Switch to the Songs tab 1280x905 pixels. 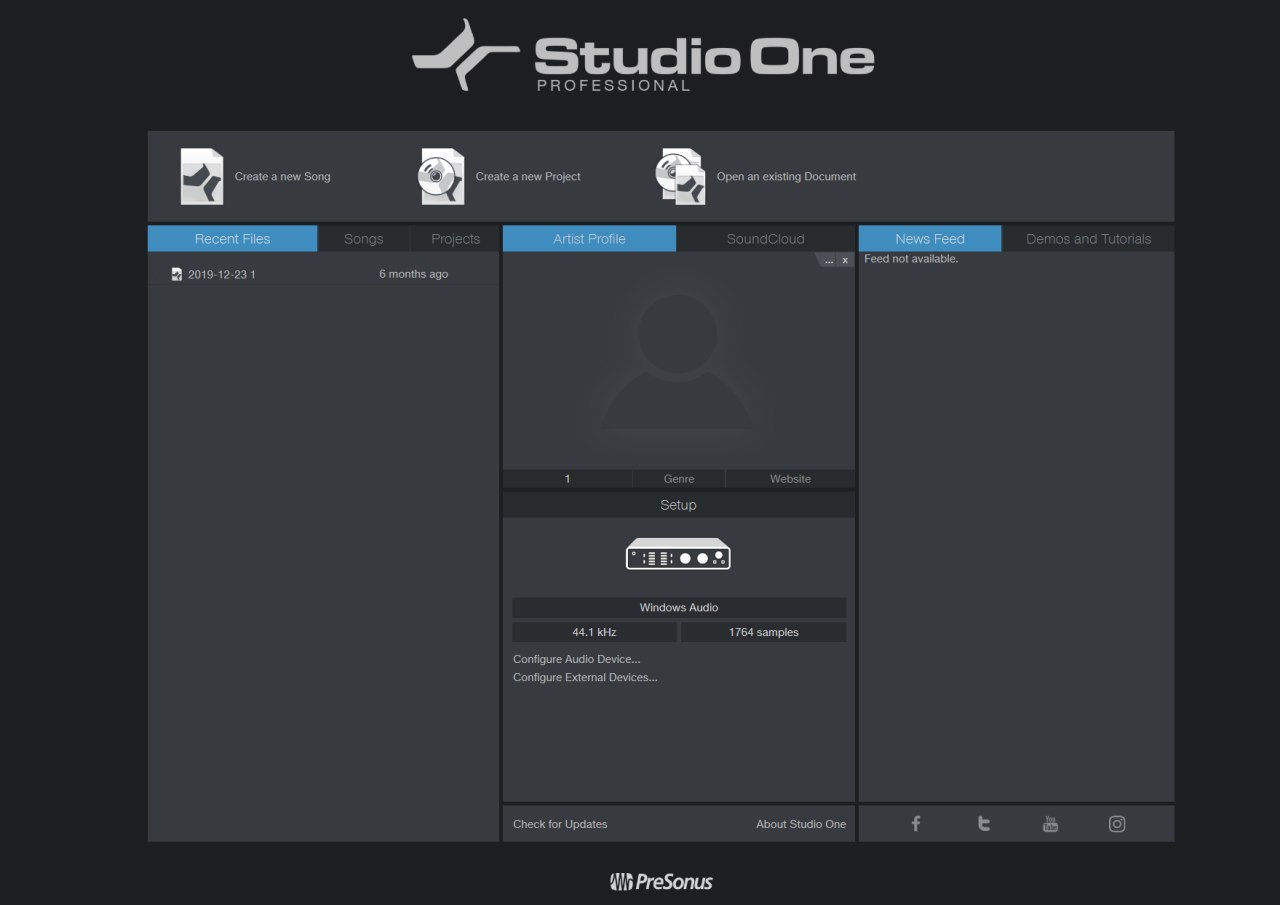coord(364,239)
